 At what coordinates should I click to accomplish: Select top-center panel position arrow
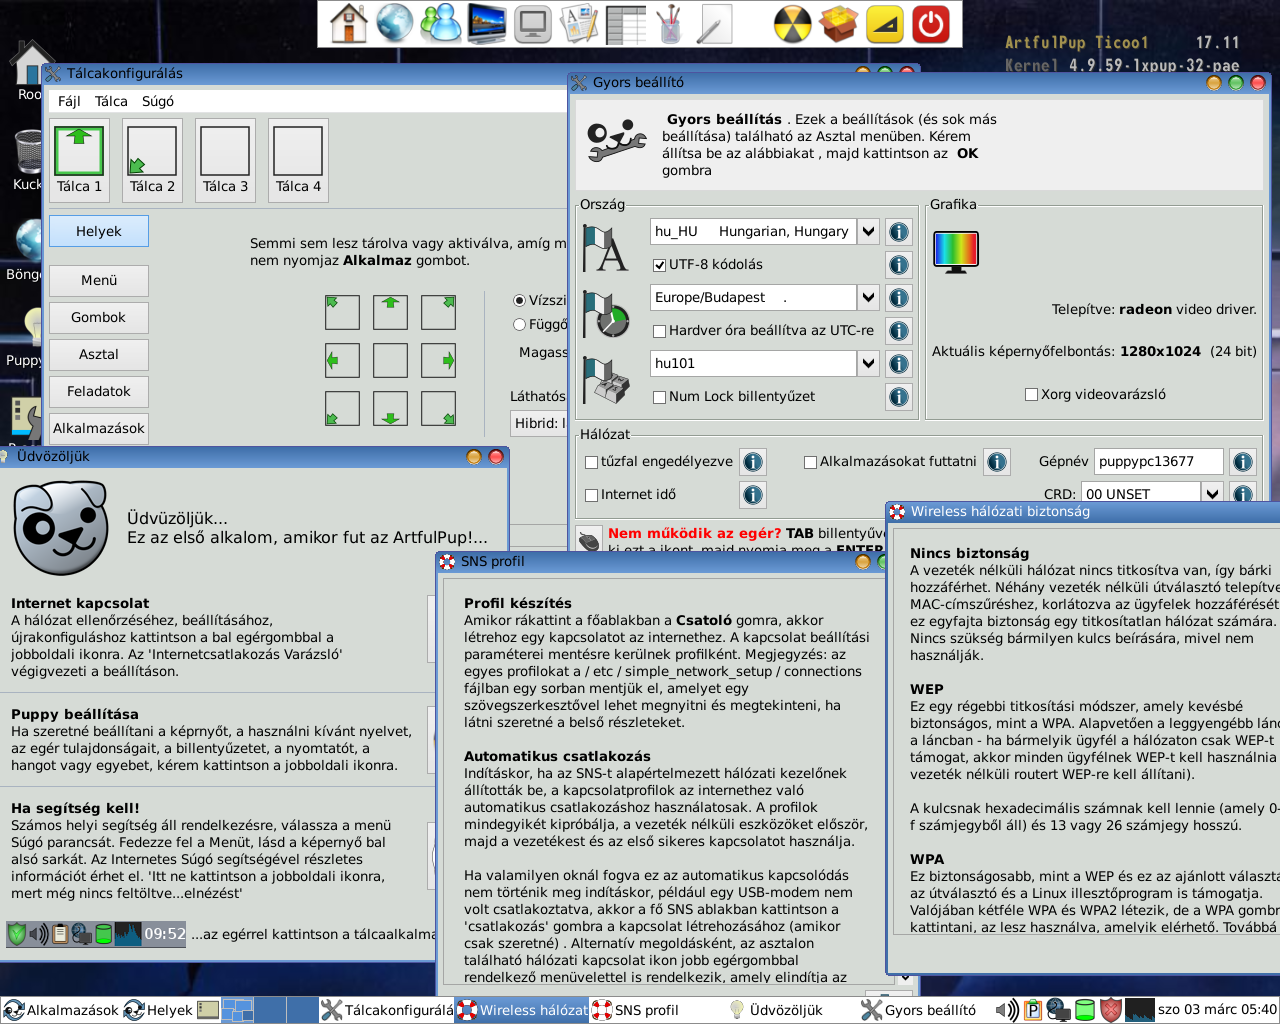pyautogui.click(x=390, y=312)
